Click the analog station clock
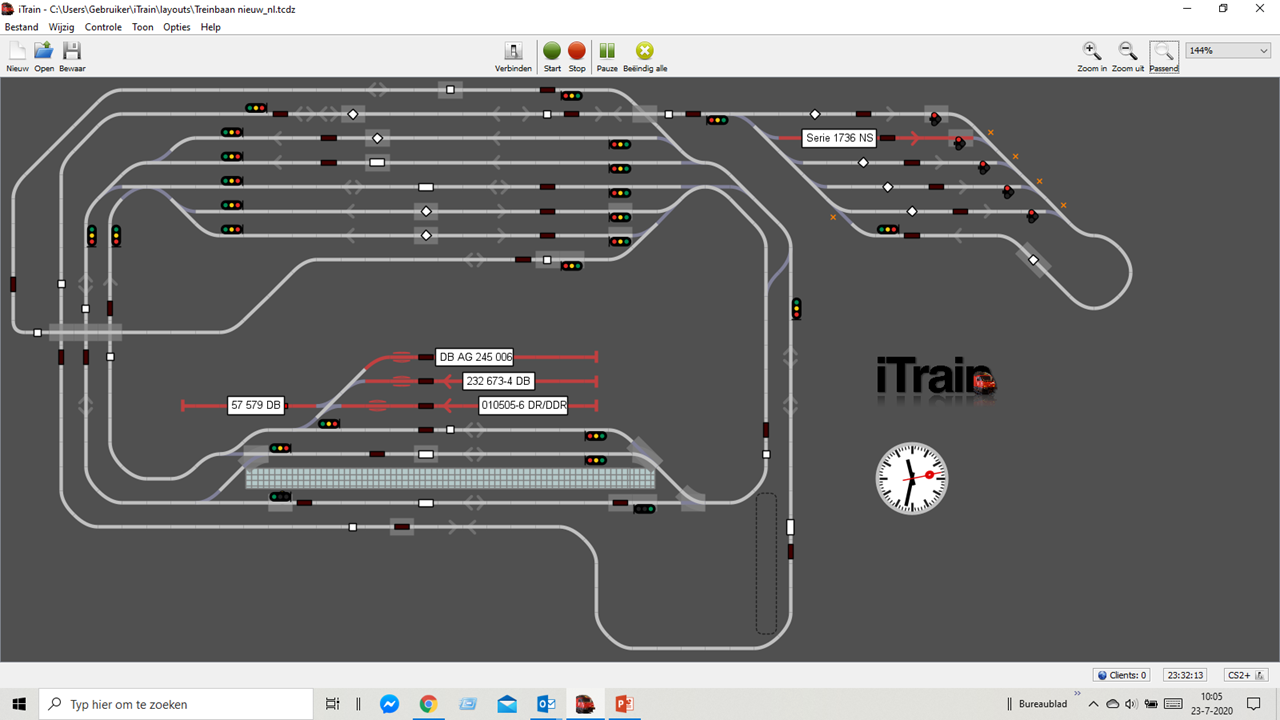The width and height of the screenshot is (1280, 720). [911, 478]
